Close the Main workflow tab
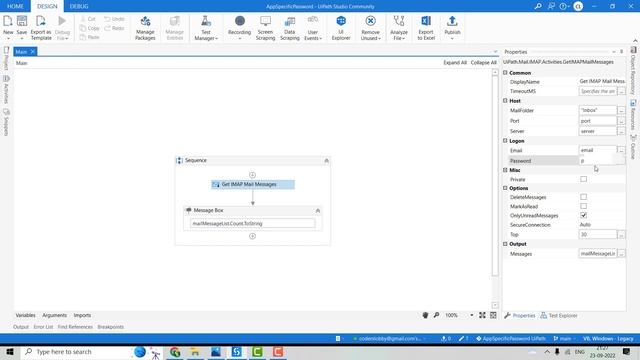This screenshot has width=640, height=360. click(33, 51)
